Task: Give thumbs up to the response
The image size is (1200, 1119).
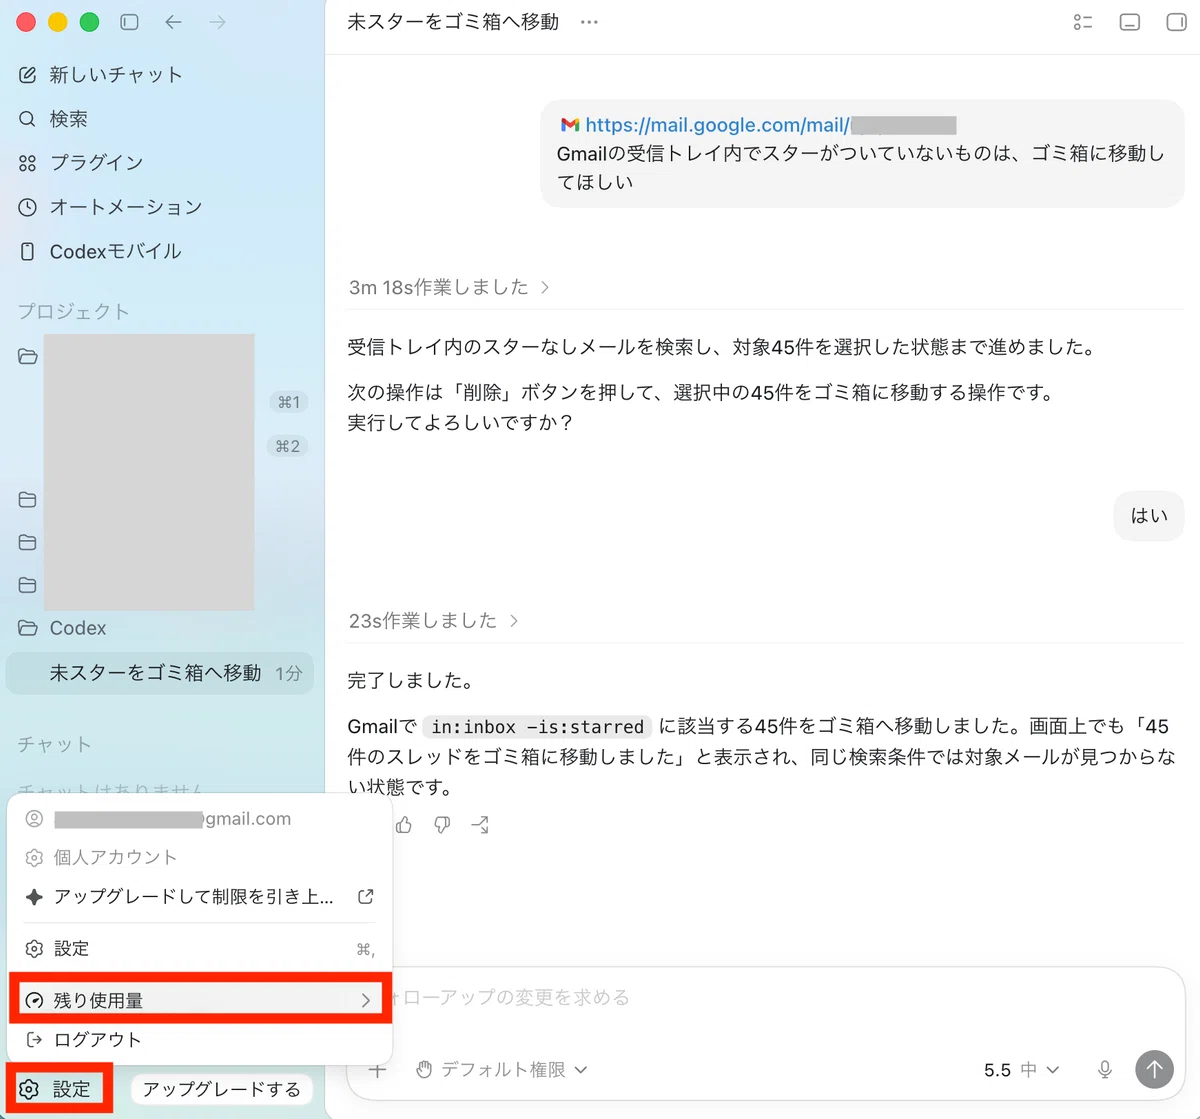Action: (x=404, y=825)
